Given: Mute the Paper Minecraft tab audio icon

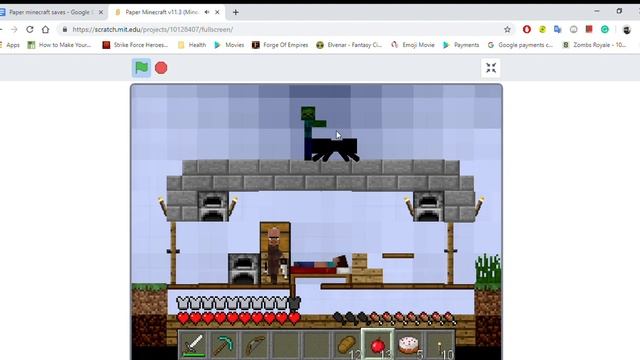Looking at the screenshot, I should [207, 12].
